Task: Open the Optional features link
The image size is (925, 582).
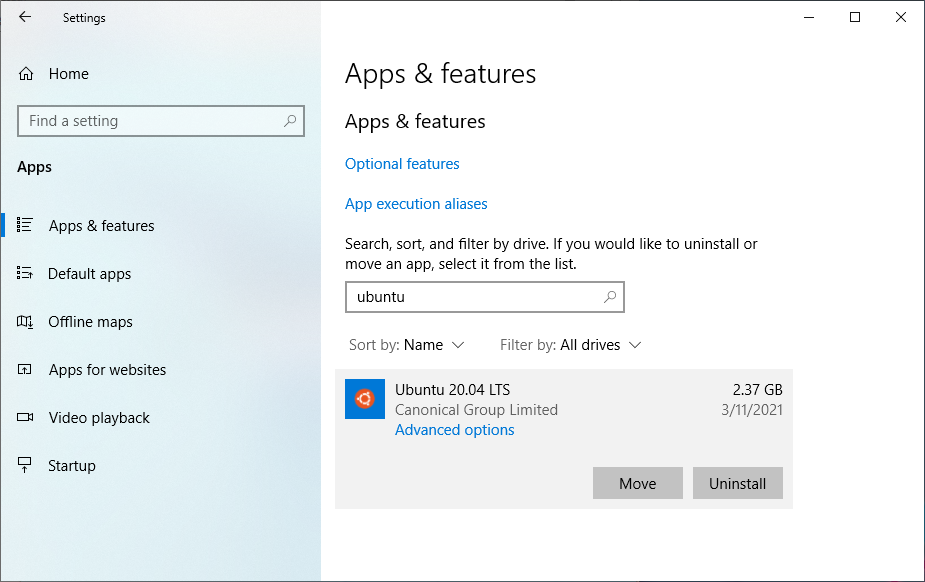Action: (x=402, y=164)
